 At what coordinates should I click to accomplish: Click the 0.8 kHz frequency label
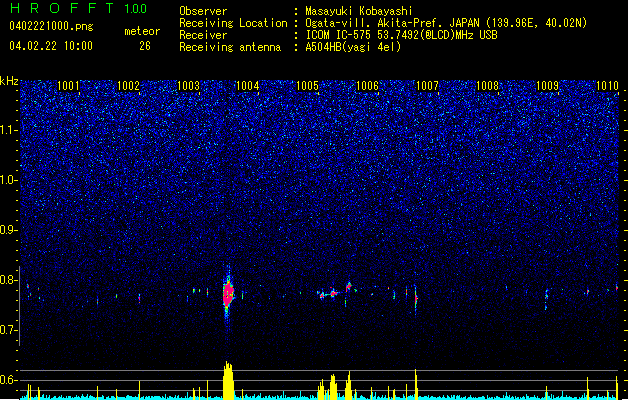coord(8,280)
